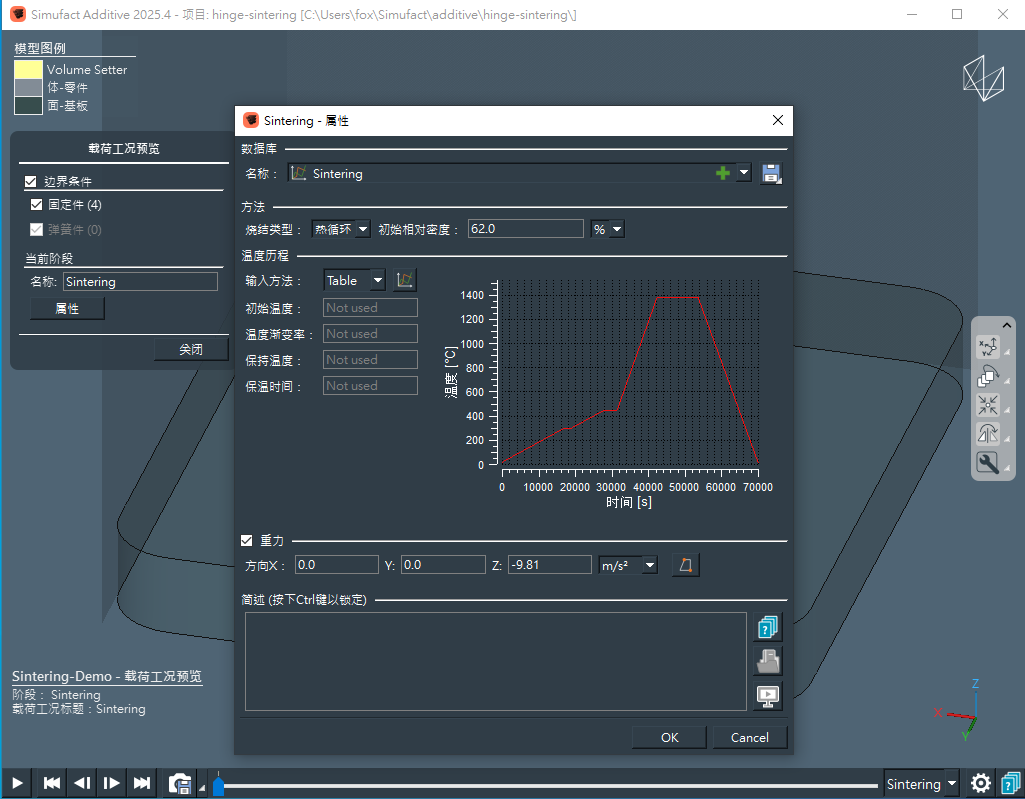Click the stamp icon beside description box

point(768,661)
